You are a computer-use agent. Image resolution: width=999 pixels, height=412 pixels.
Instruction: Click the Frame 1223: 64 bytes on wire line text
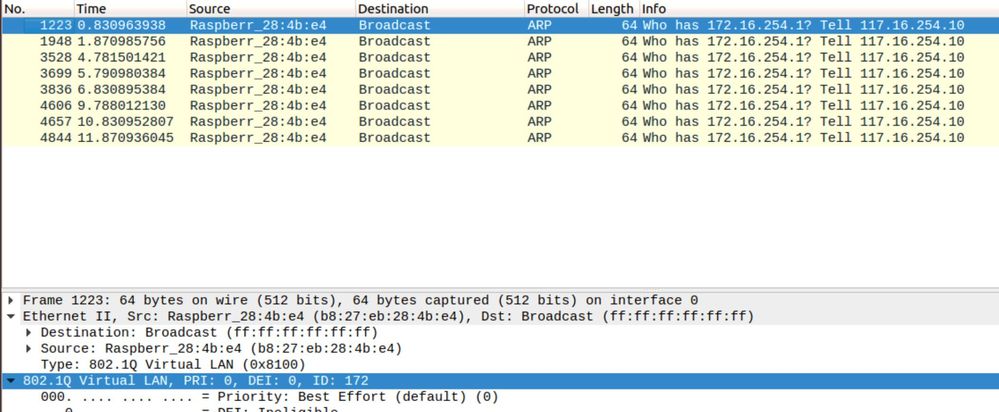(361, 300)
